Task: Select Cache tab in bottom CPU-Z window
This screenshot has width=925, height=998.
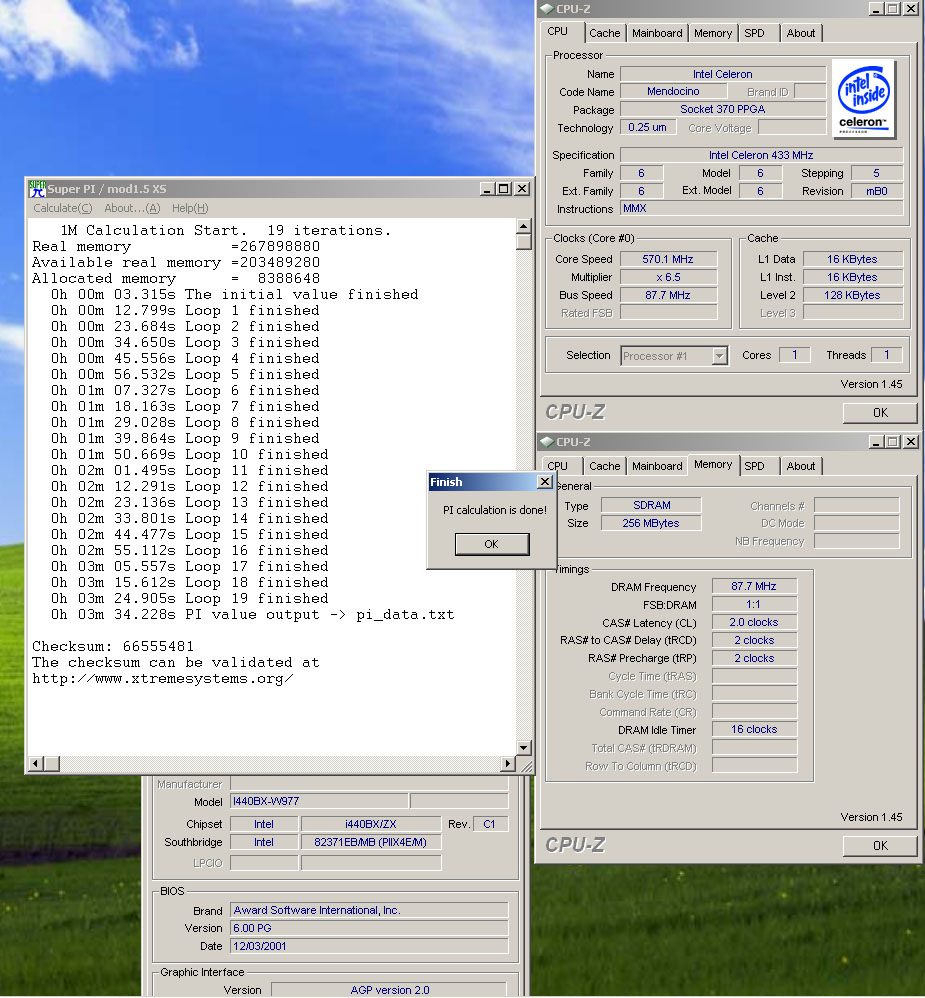Action: pos(604,466)
